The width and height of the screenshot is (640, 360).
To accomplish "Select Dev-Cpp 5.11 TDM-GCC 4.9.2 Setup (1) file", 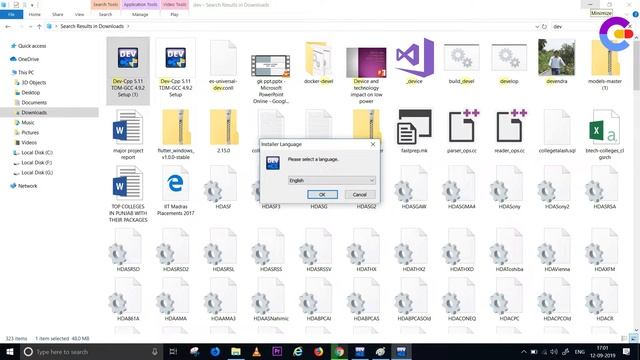I will coord(128,71).
